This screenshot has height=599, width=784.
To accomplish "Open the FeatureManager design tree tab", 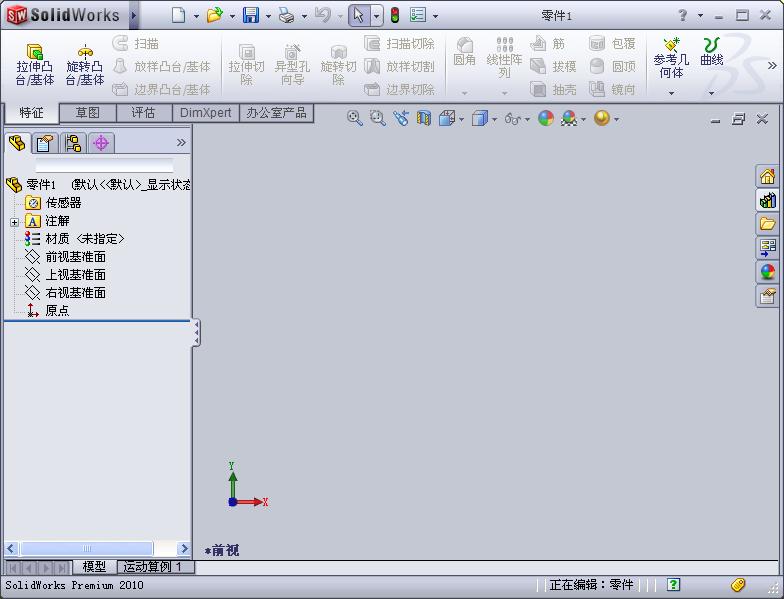I will pos(18,144).
